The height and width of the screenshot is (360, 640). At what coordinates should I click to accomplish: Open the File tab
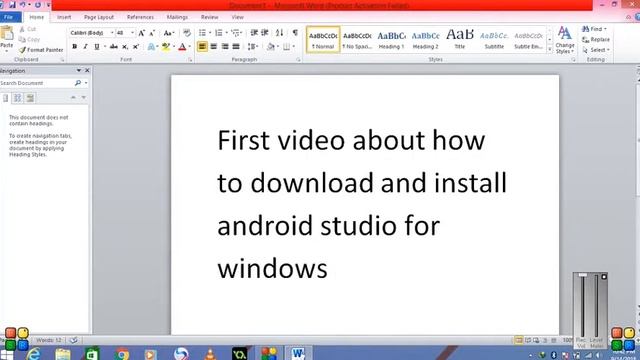click(9, 17)
